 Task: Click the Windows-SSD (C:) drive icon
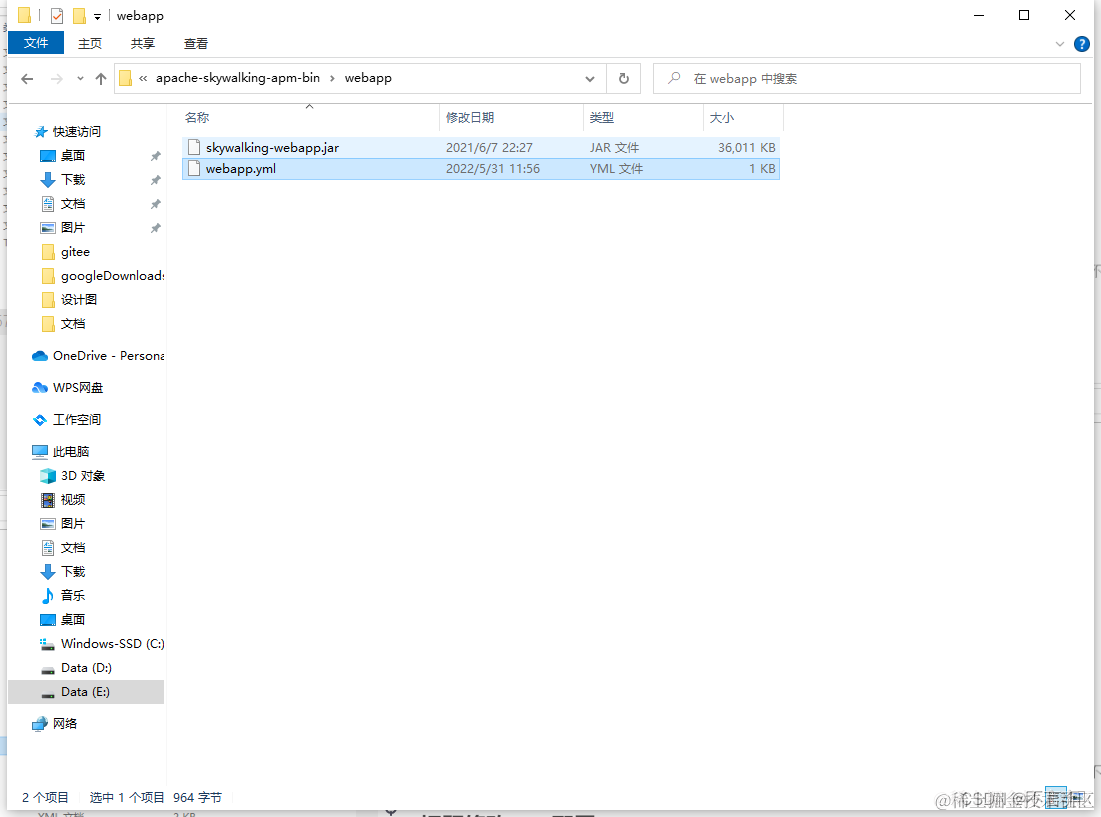[x=48, y=644]
